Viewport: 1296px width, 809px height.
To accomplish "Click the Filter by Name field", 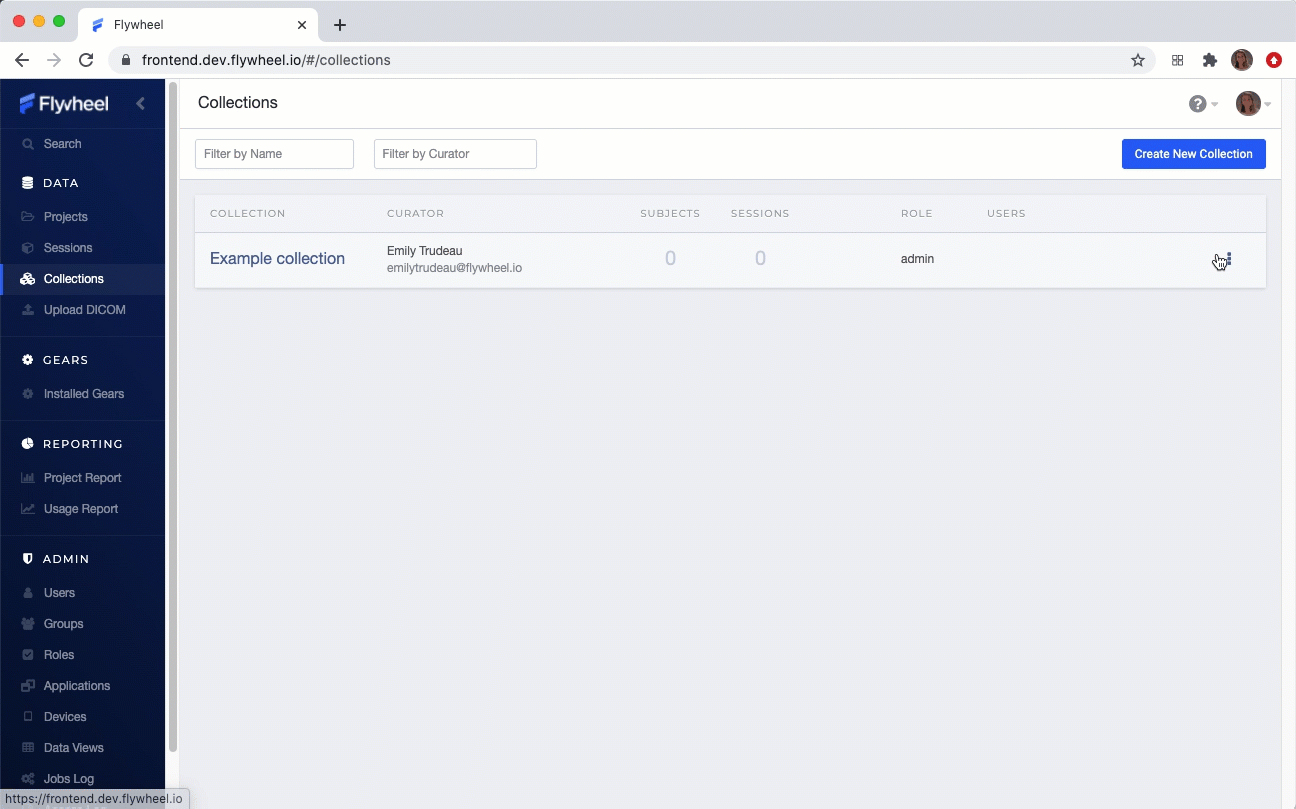I will pos(274,154).
